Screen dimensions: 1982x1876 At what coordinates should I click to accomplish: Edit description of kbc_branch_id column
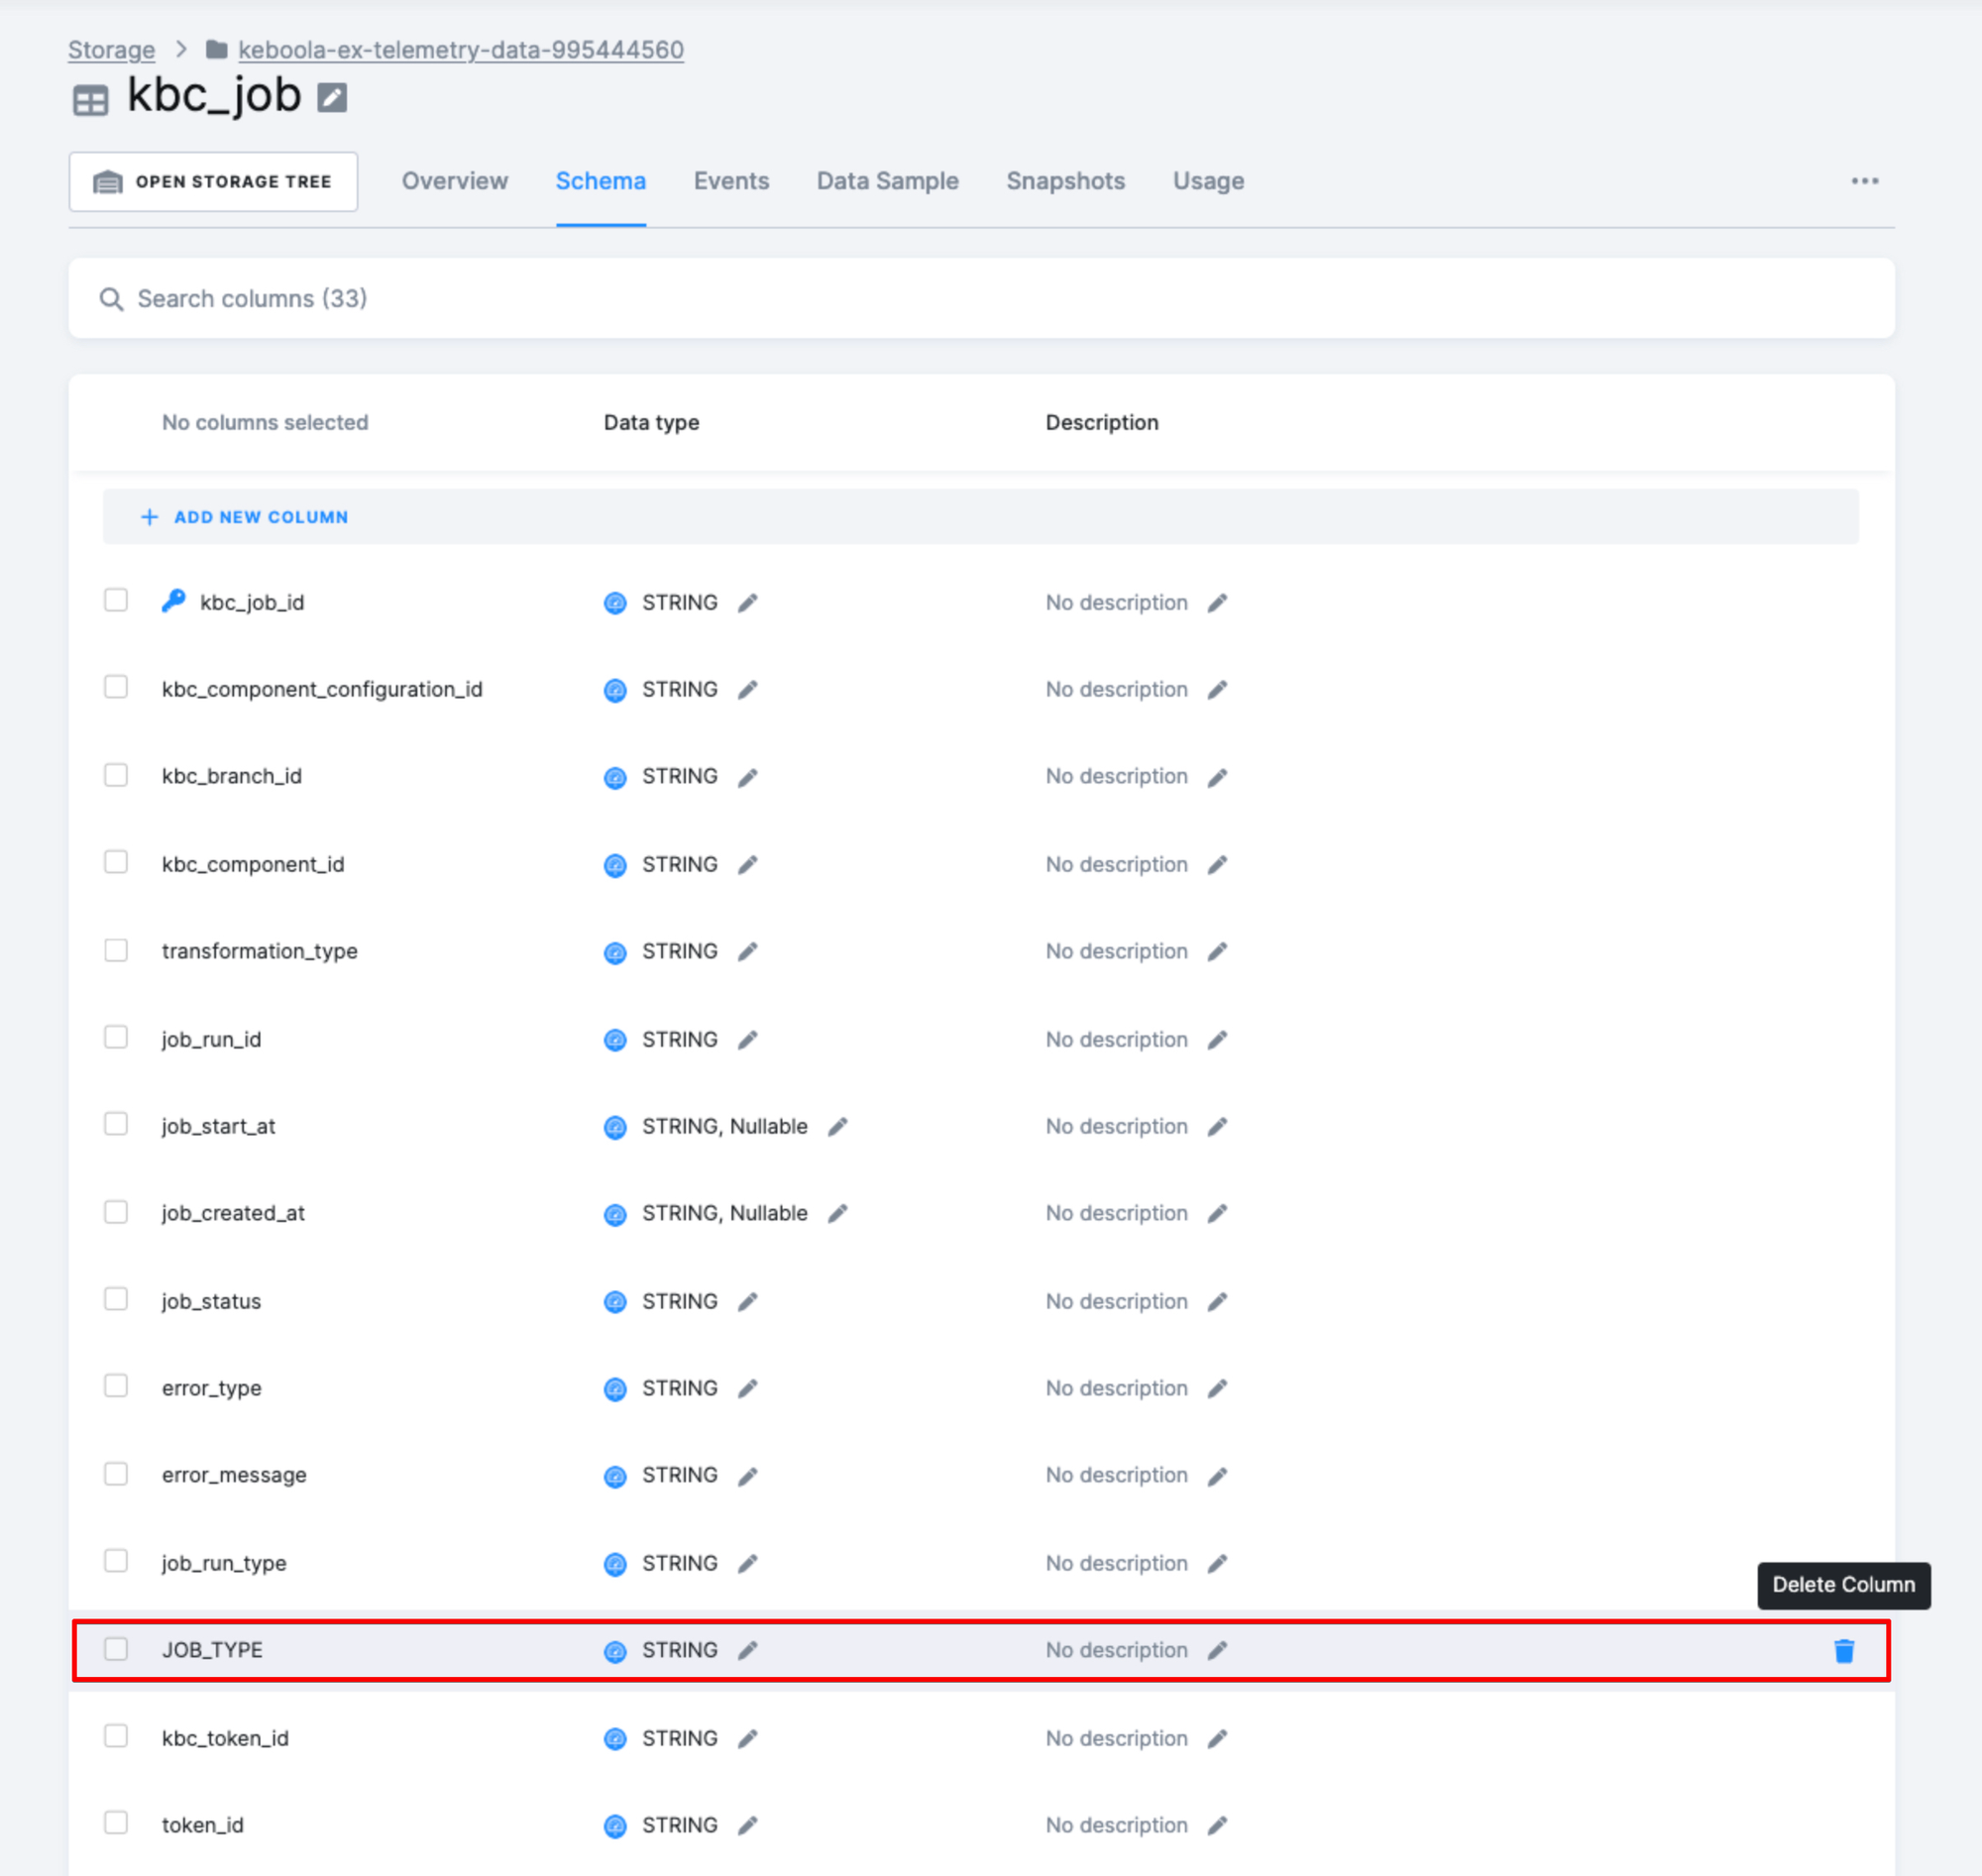[1217, 777]
